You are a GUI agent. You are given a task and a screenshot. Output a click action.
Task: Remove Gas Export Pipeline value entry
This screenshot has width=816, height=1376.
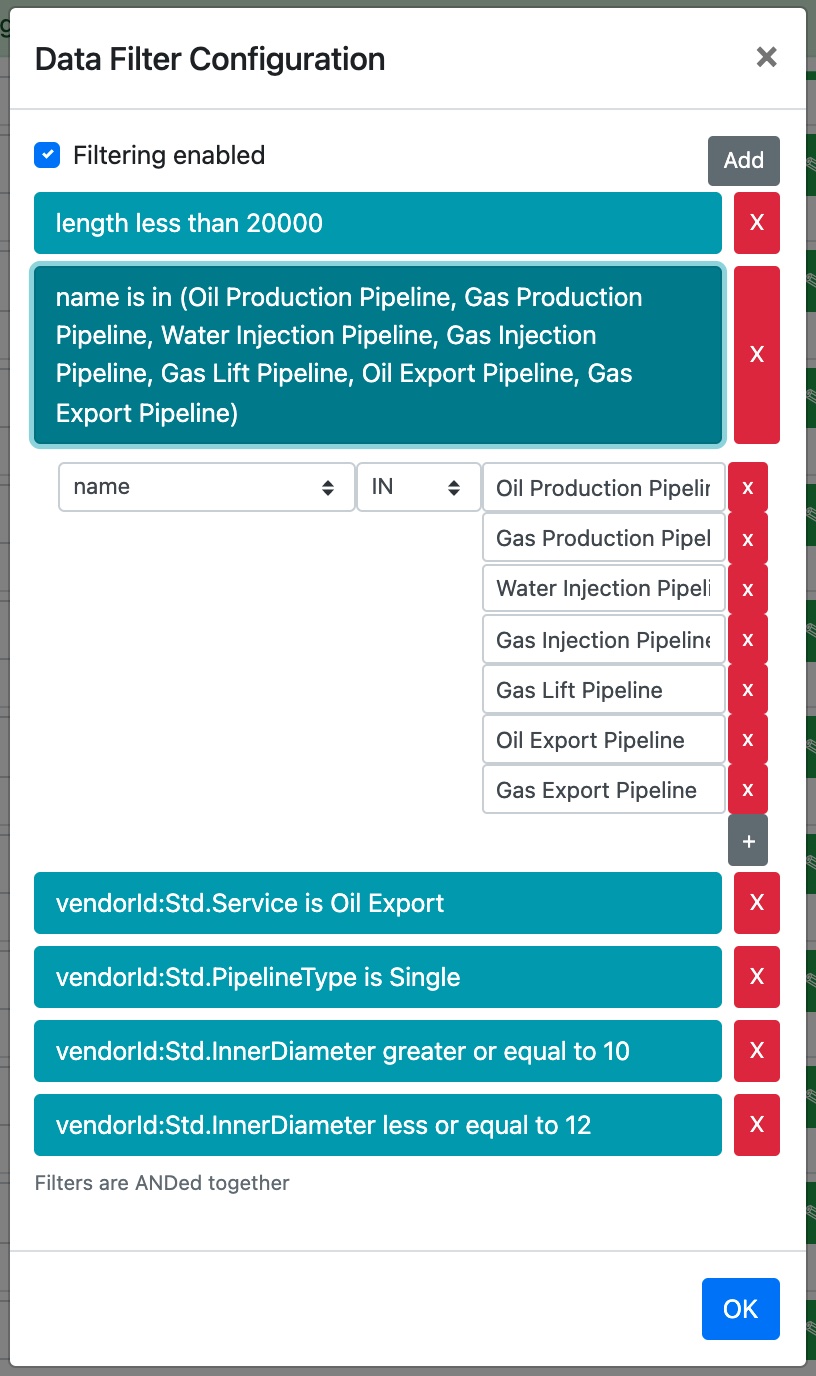(x=747, y=790)
